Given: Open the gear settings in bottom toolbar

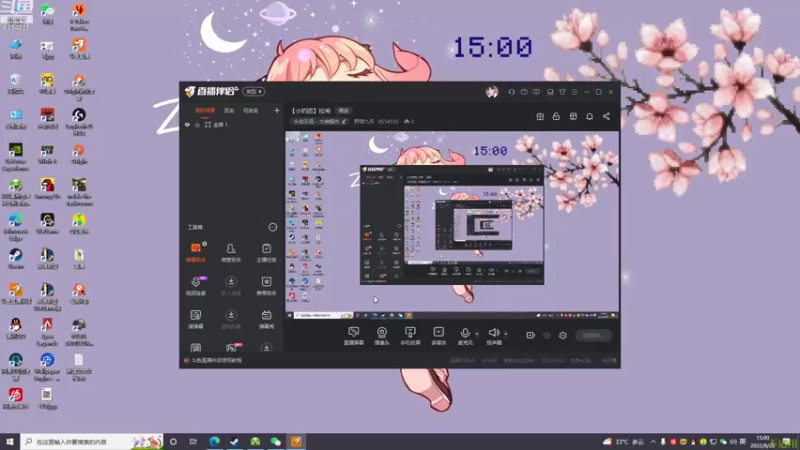Looking at the screenshot, I should [563, 335].
